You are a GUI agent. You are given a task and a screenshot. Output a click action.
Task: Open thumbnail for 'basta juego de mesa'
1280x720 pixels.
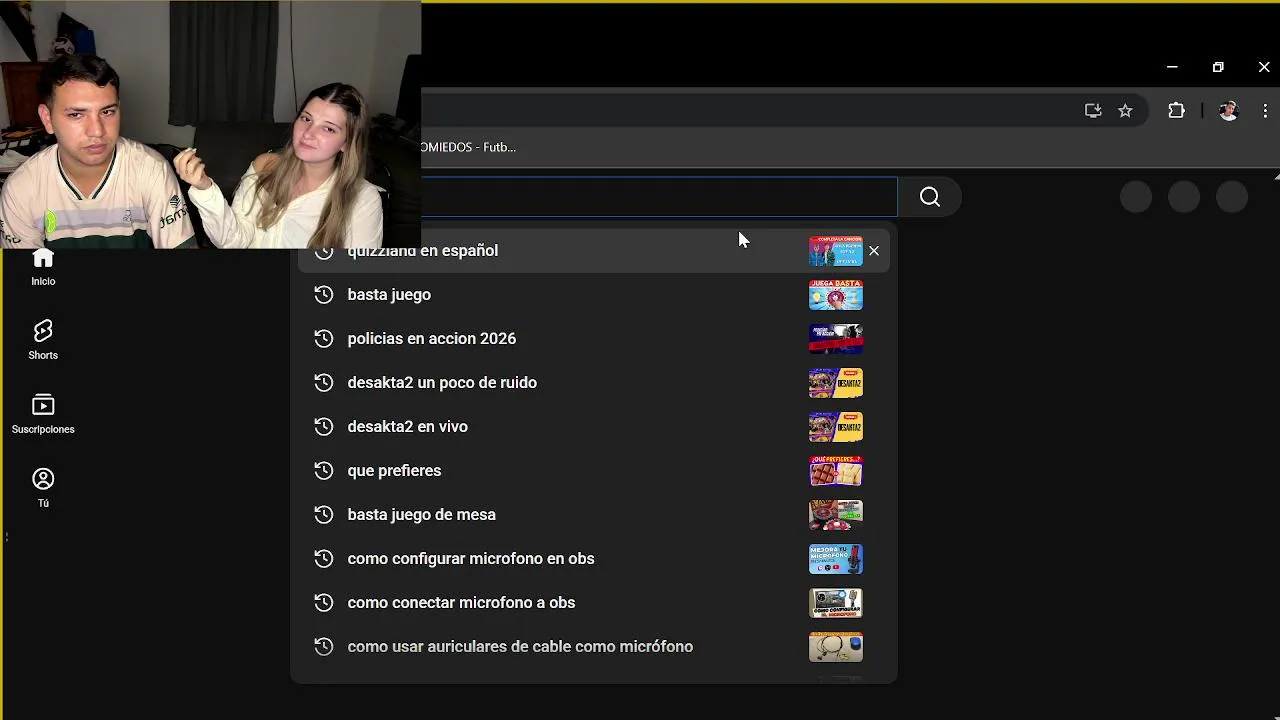pyautogui.click(x=835, y=514)
